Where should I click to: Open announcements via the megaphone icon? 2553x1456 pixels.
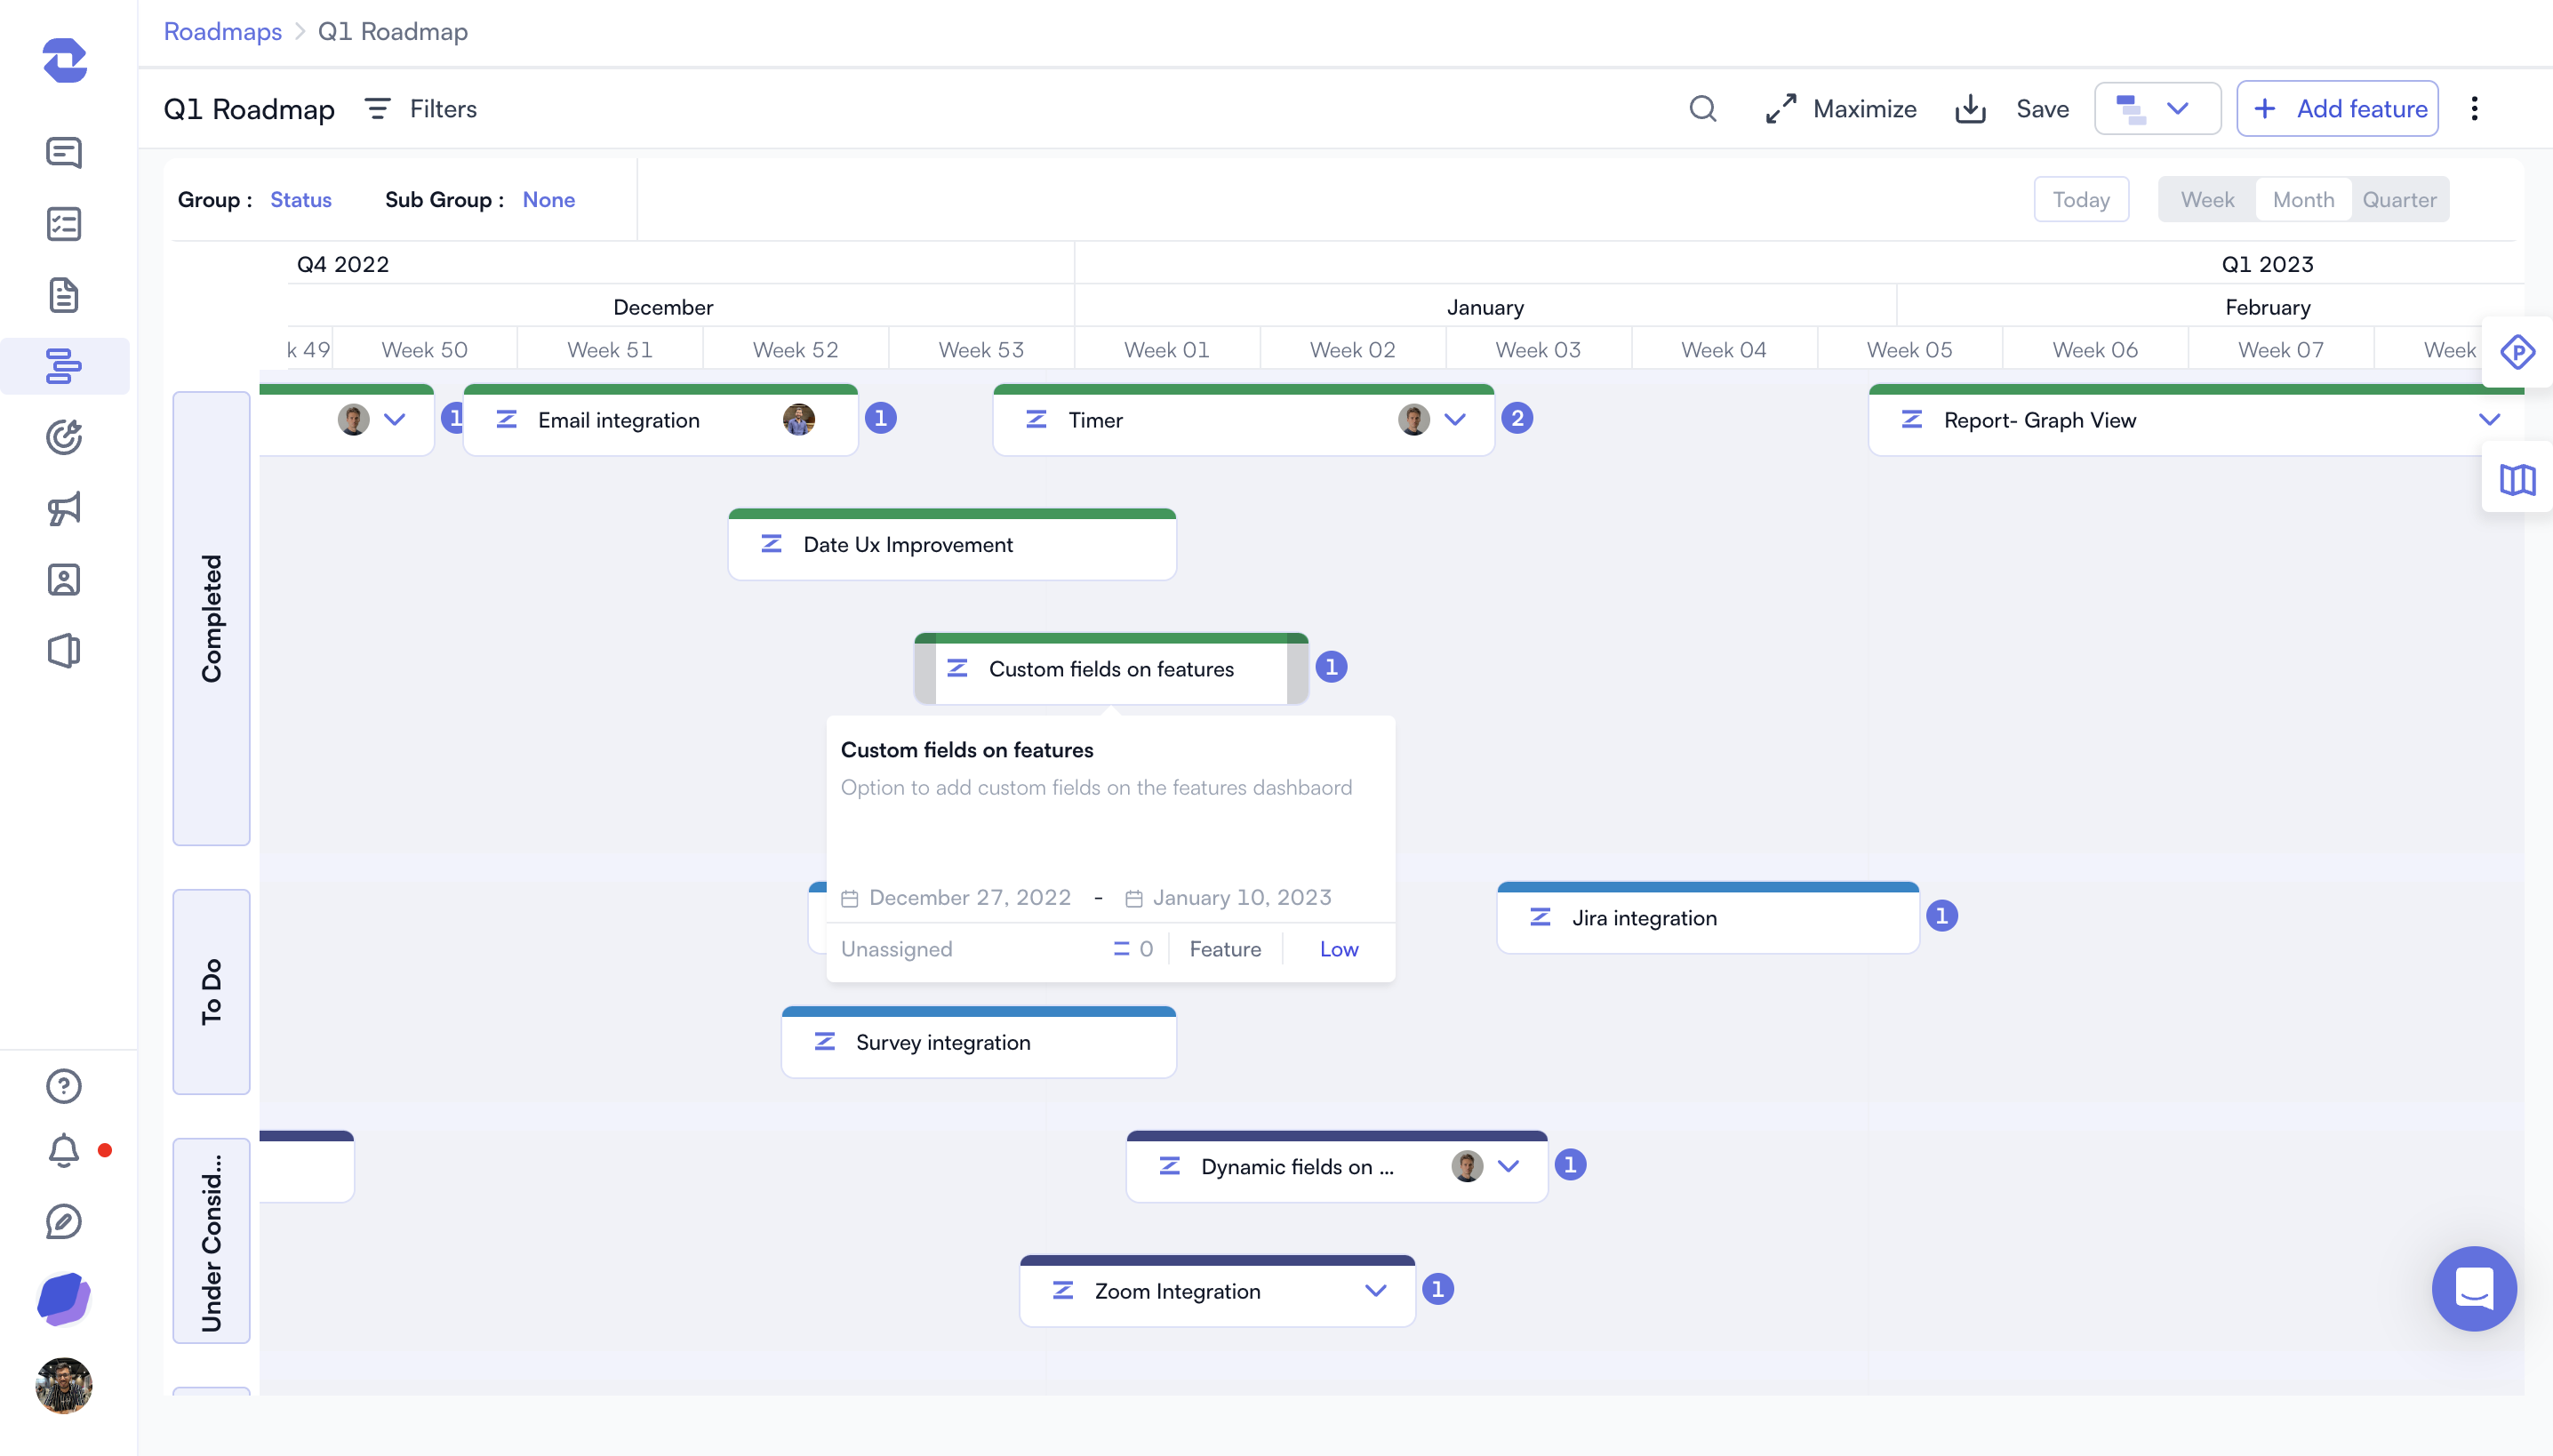click(65, 509)
